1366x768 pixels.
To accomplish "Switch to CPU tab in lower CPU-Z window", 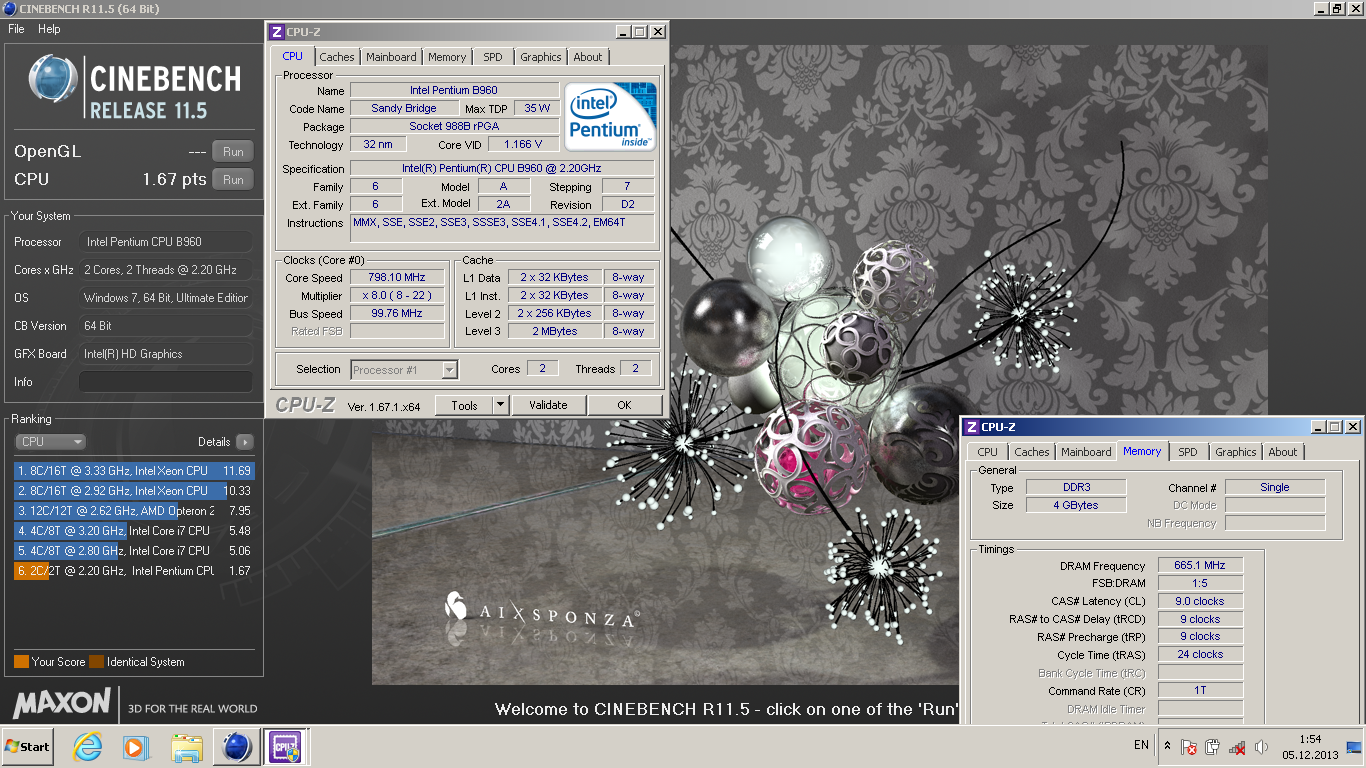I will pos(988,452).
